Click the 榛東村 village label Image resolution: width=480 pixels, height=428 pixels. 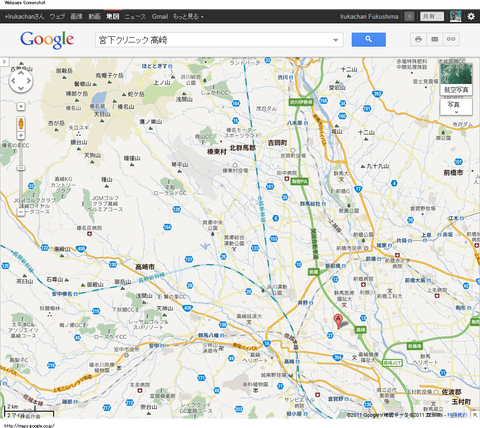coord(217,152)
